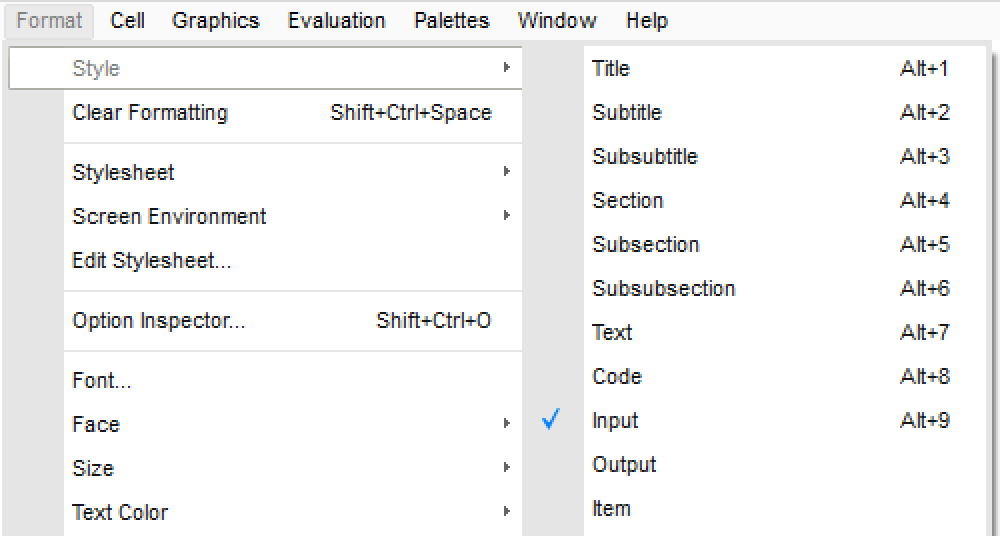Screen dimensions: 1000x536
Task: Select the checked Input style
Action: tap(615, 421)
